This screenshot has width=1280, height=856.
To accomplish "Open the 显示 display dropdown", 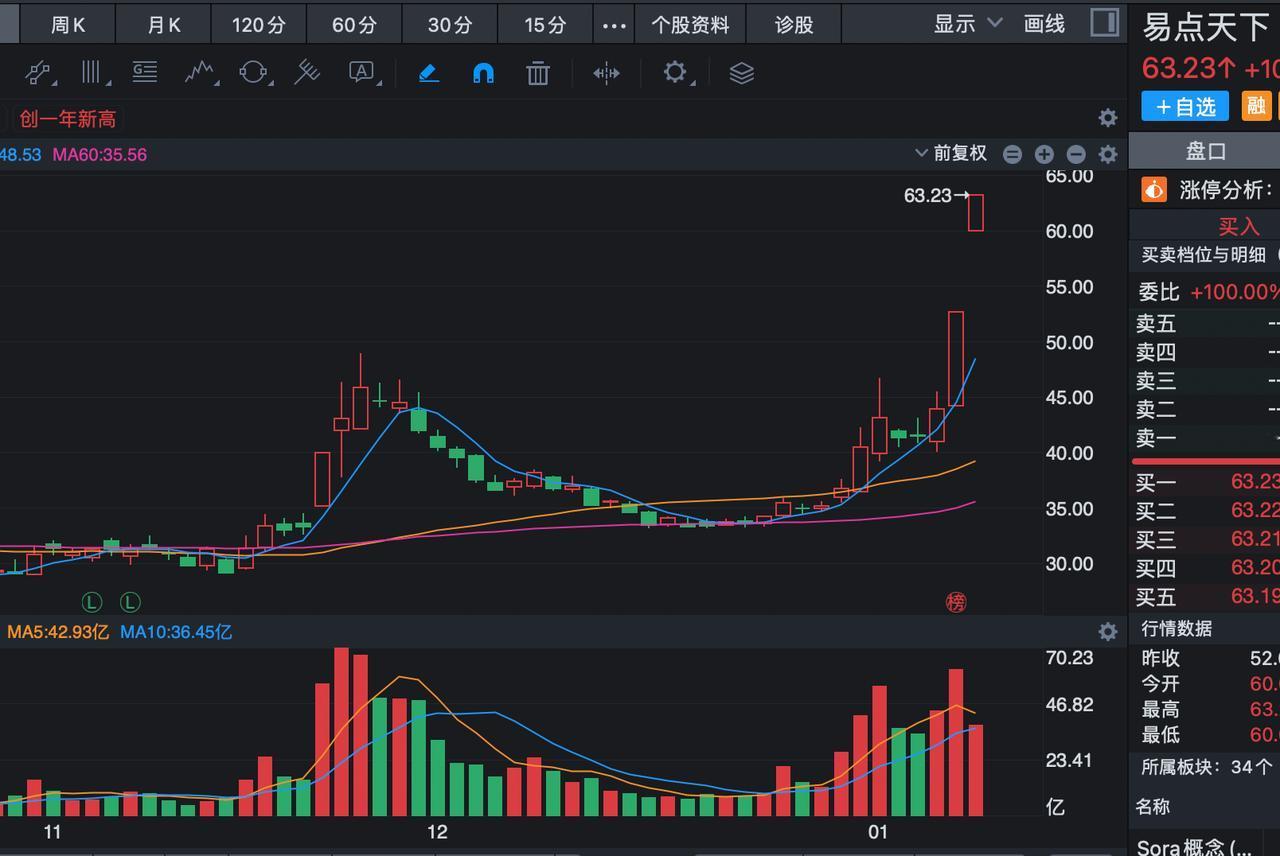I will 965,23.
